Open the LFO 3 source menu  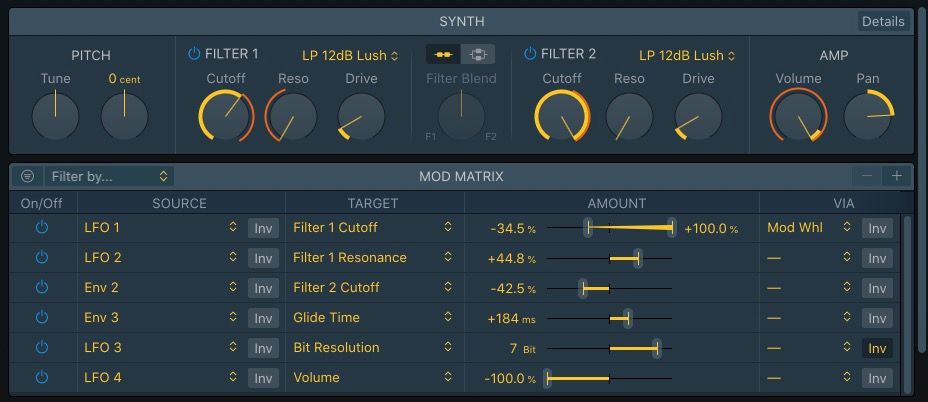160,348
